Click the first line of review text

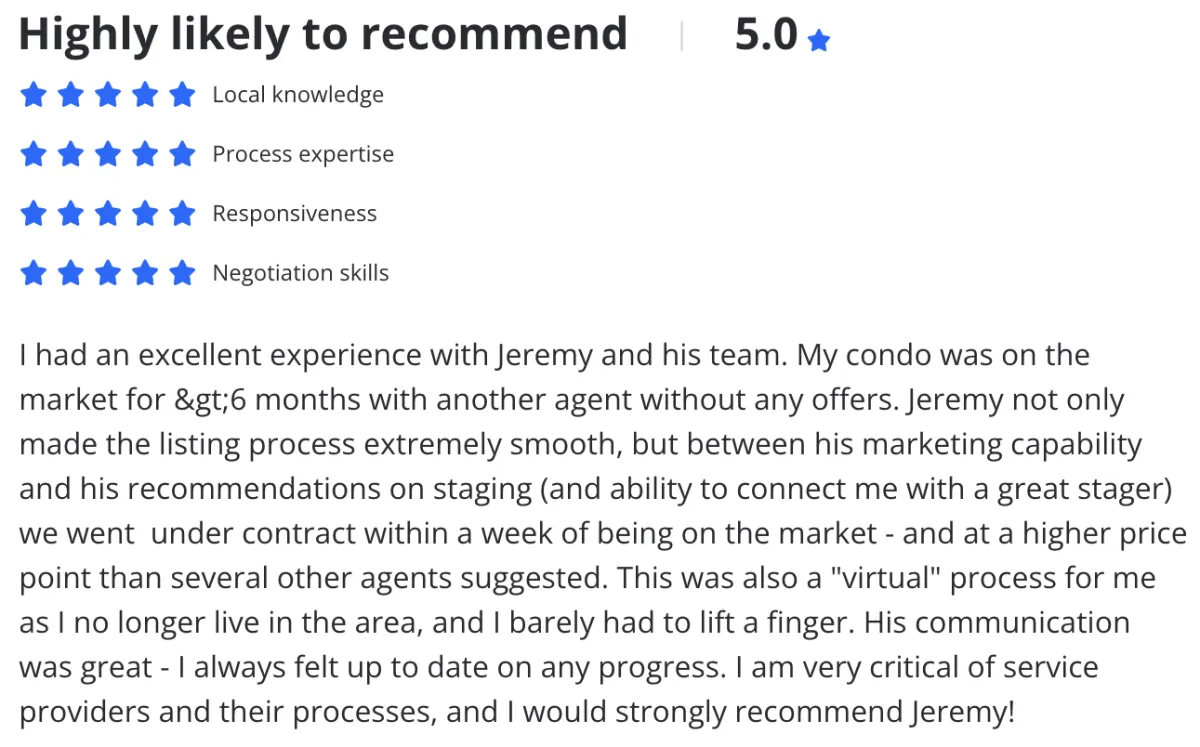coord(555,356)
